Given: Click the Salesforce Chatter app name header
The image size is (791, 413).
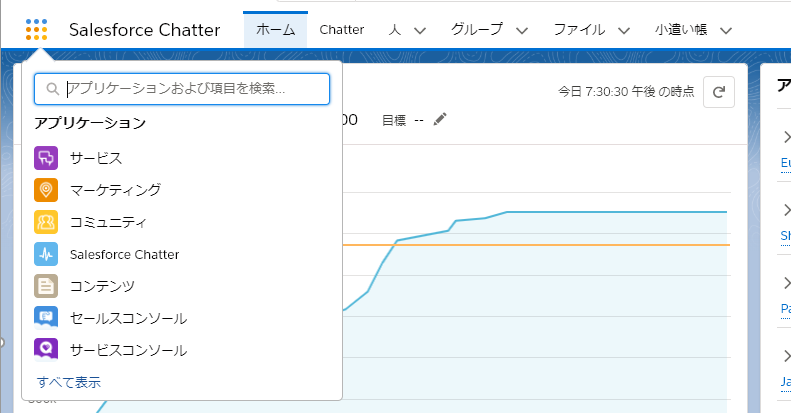Looking at the screenshot, I should tap(145, 30).
